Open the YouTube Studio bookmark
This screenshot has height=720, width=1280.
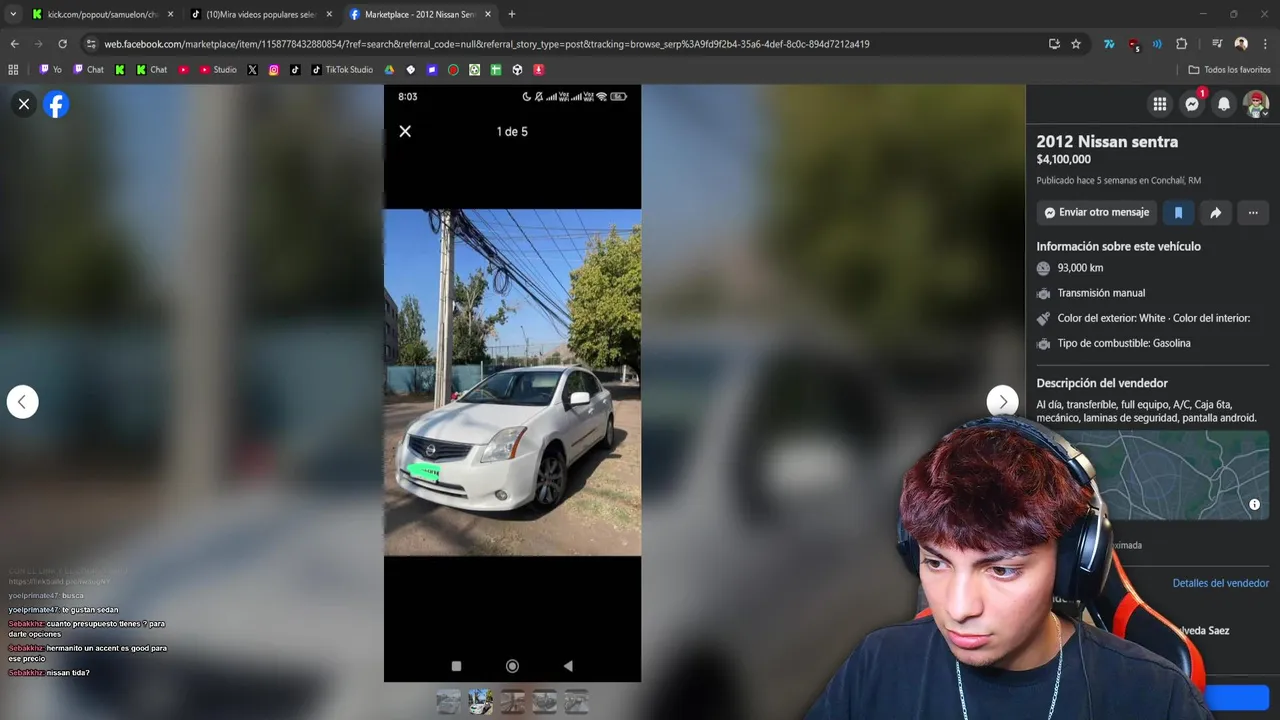point(218,70)
